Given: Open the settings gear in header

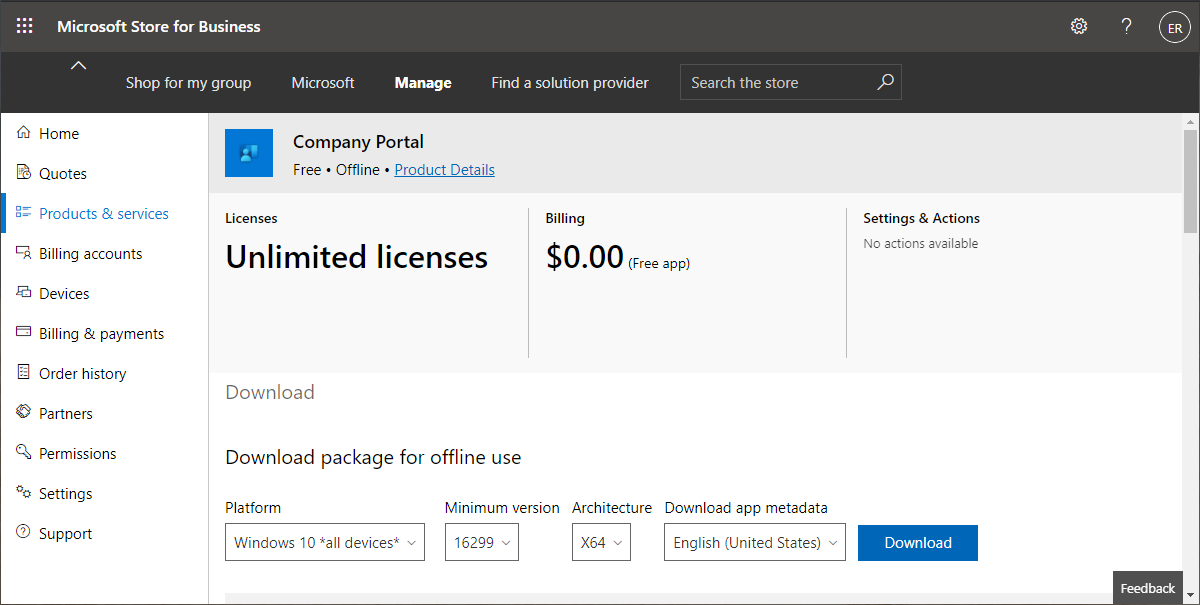Looking at the screenshot, I should 1079,26.
